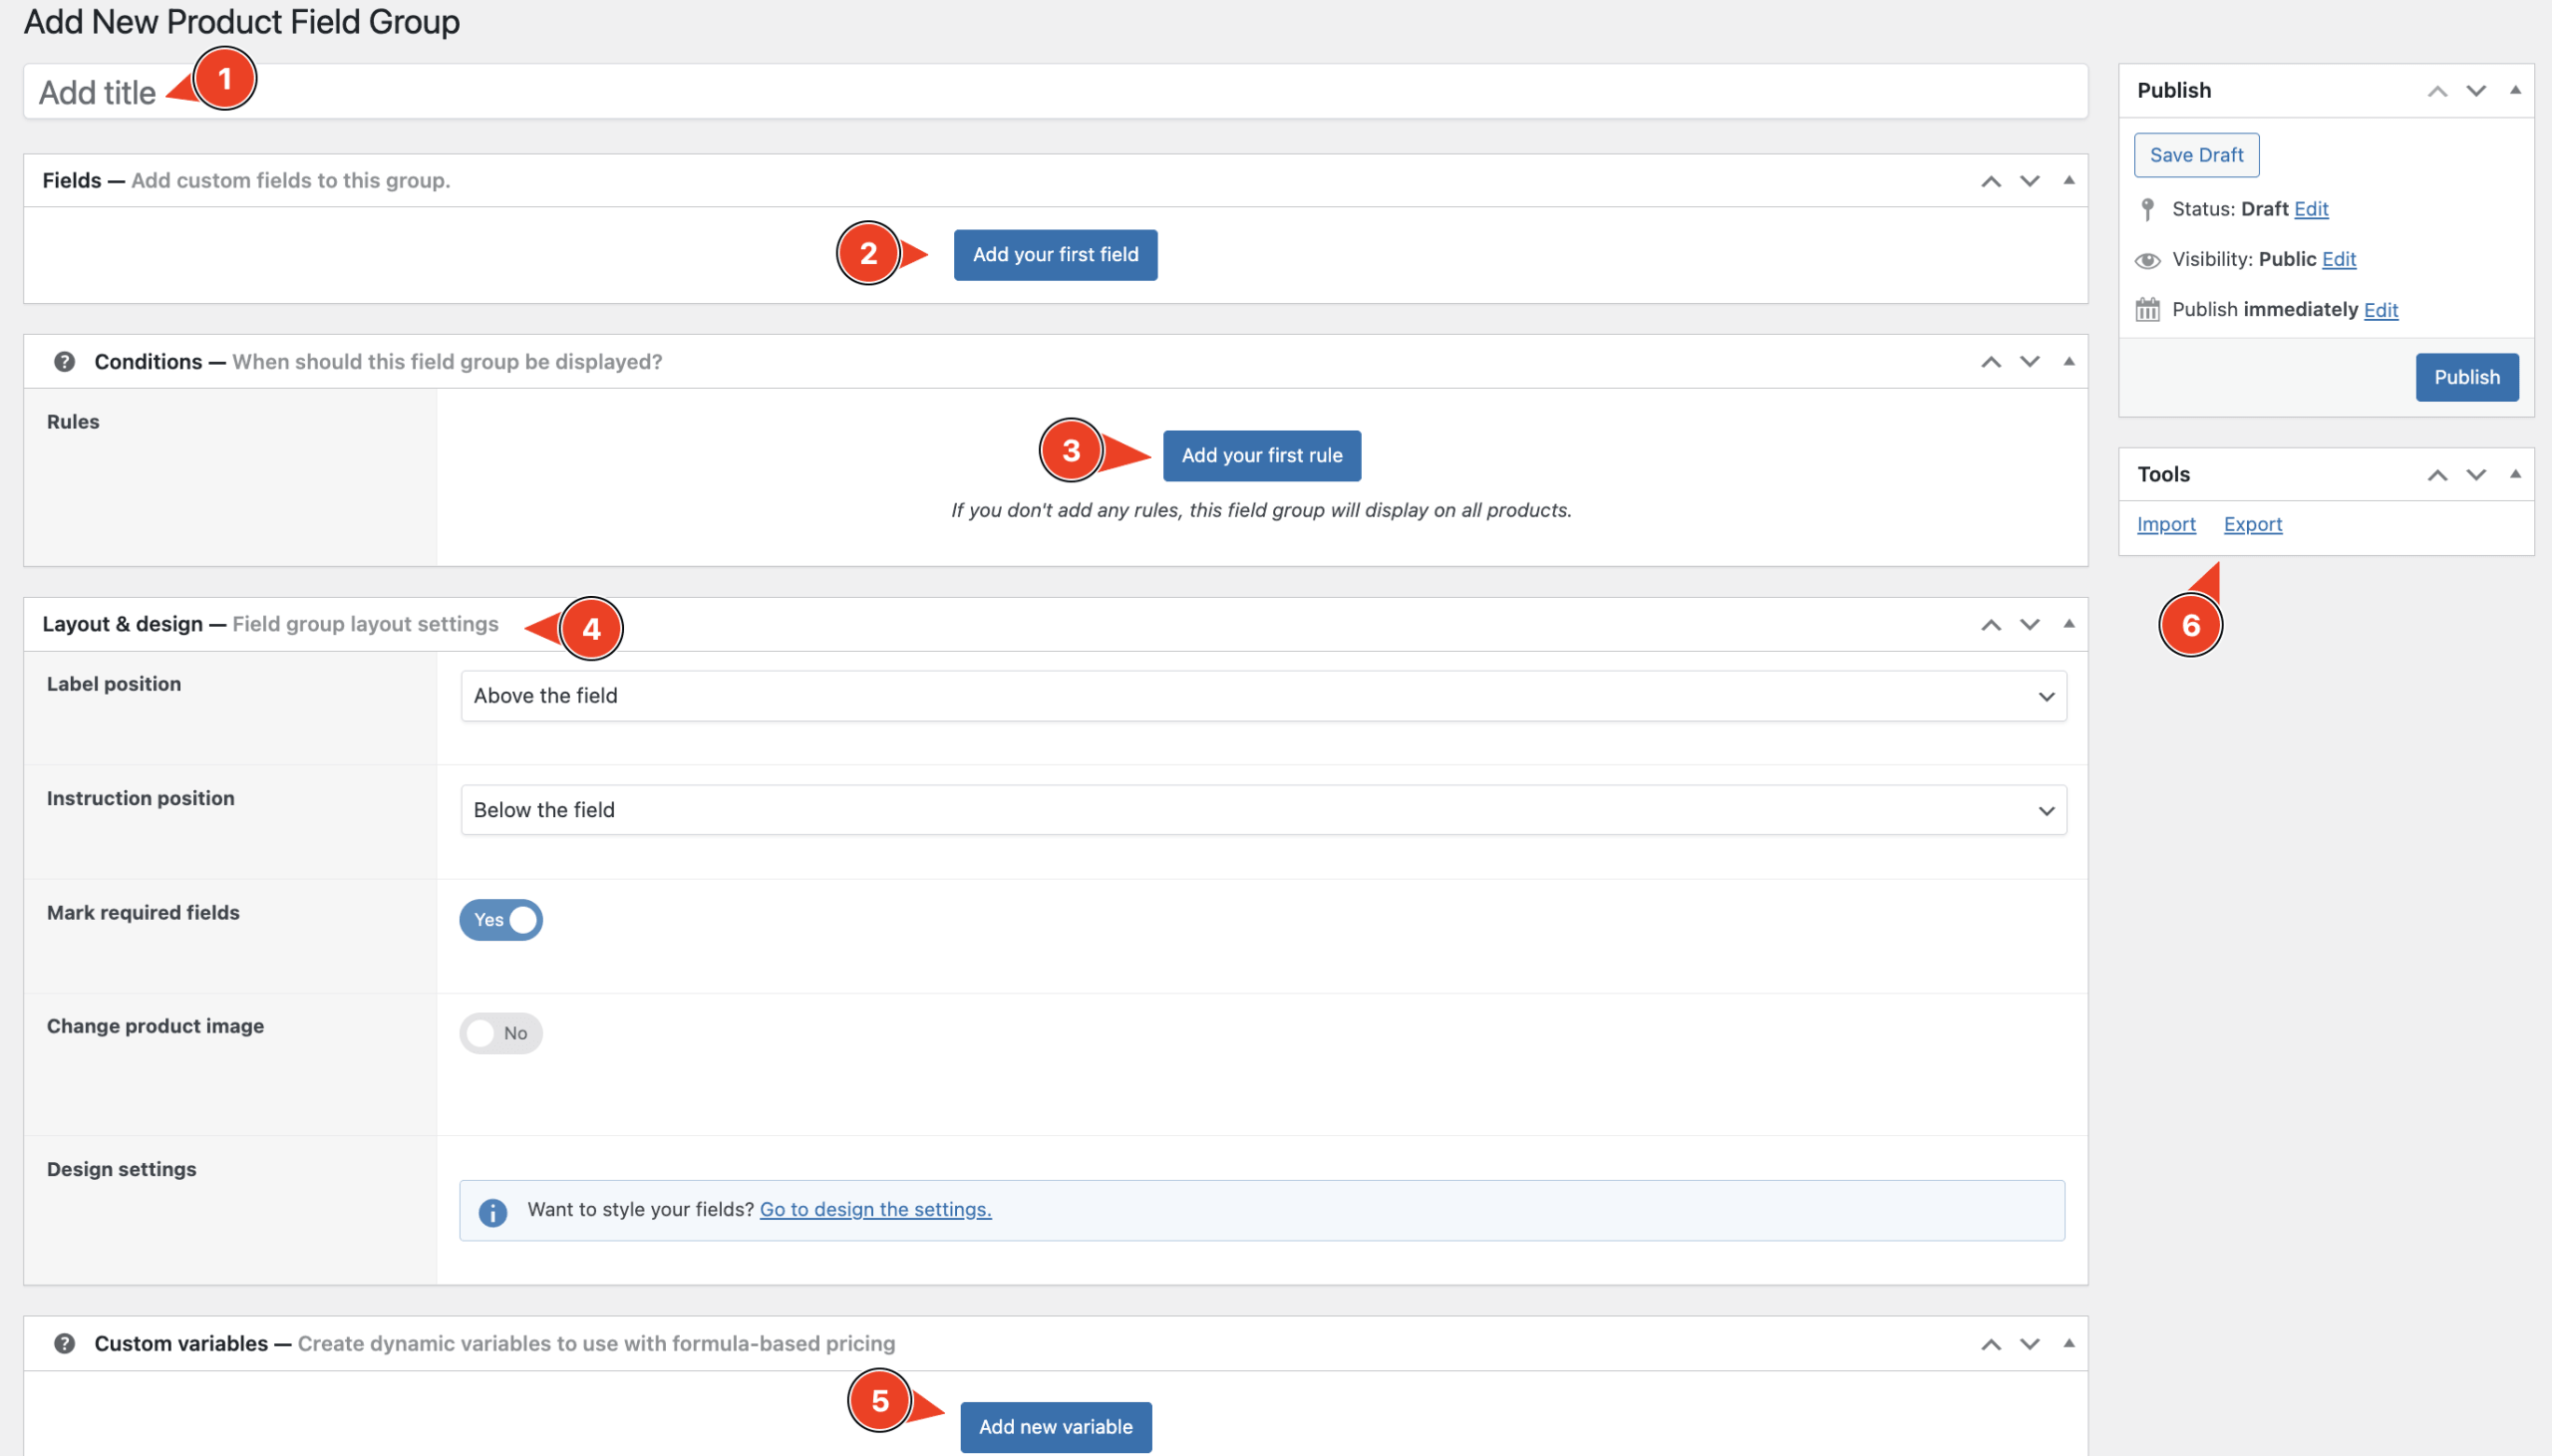Click the Custom variables help icon
Image resolution: width=2552 pixels, height=1456 pixels.
click(64, 1343)
